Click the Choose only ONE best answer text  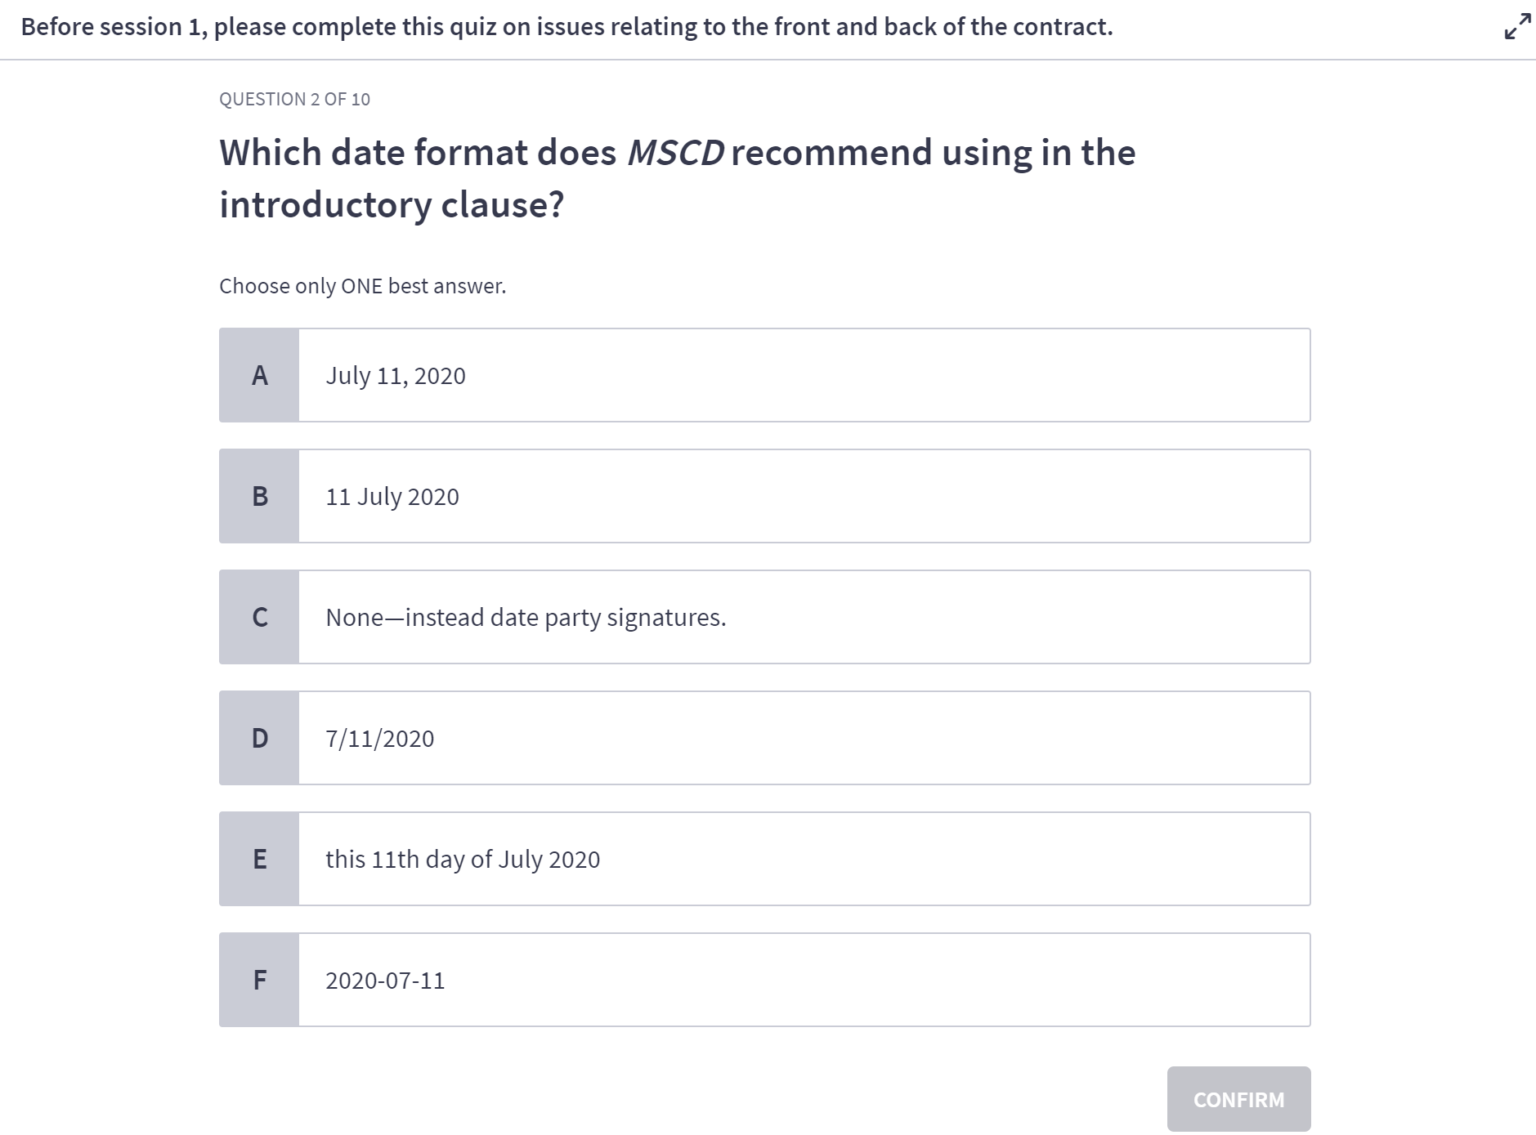click(363, 286)
